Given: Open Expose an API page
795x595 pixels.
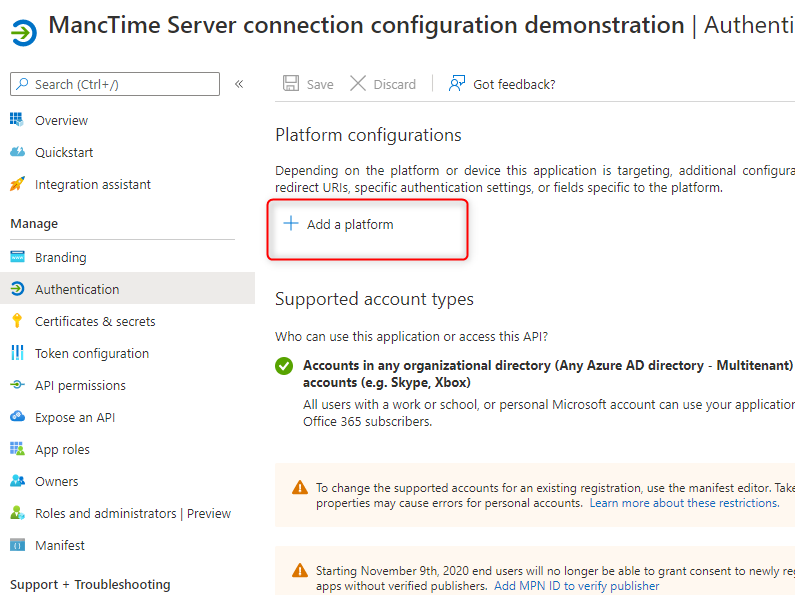Looking at the screenshot, I should pos(75,417).
